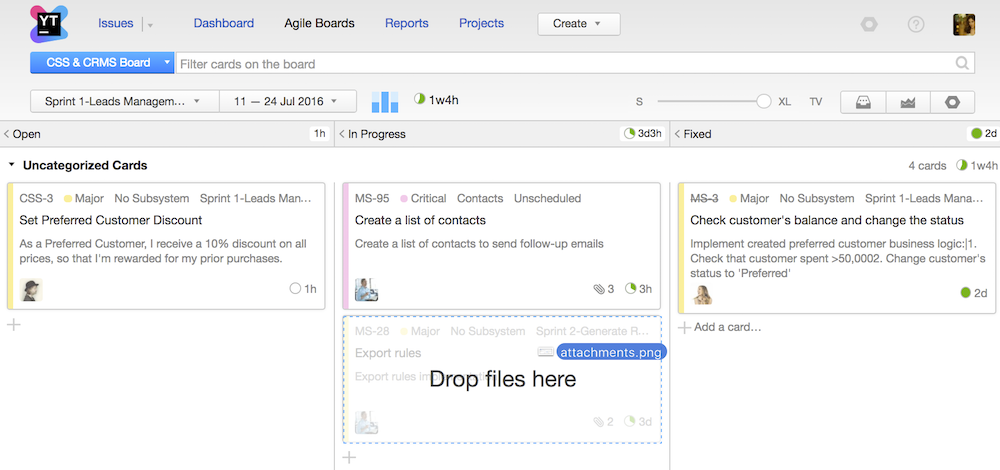1000x470 pixels.
Task: Open the burndown chart icon button
Action: tap(906, 102)
